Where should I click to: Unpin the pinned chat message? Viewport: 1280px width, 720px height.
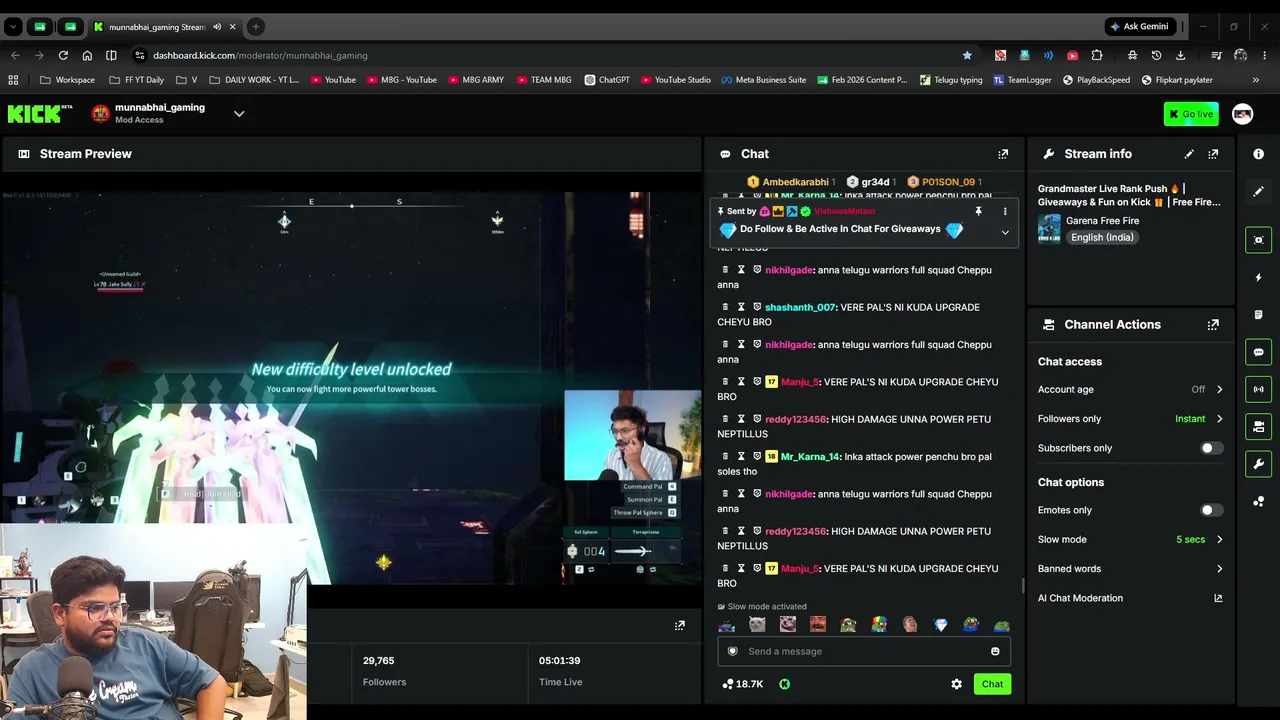tap(978, 212)
